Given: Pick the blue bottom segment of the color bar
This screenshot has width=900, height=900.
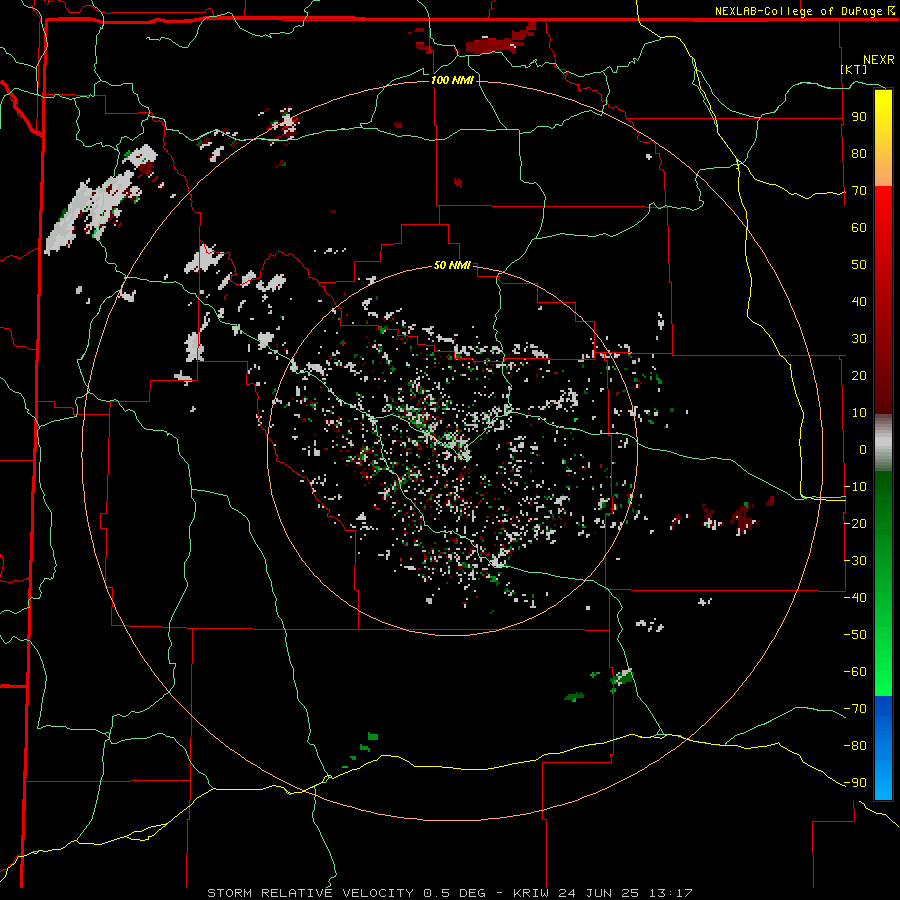Looking at the screenshot, I should (x=883, y=749).
